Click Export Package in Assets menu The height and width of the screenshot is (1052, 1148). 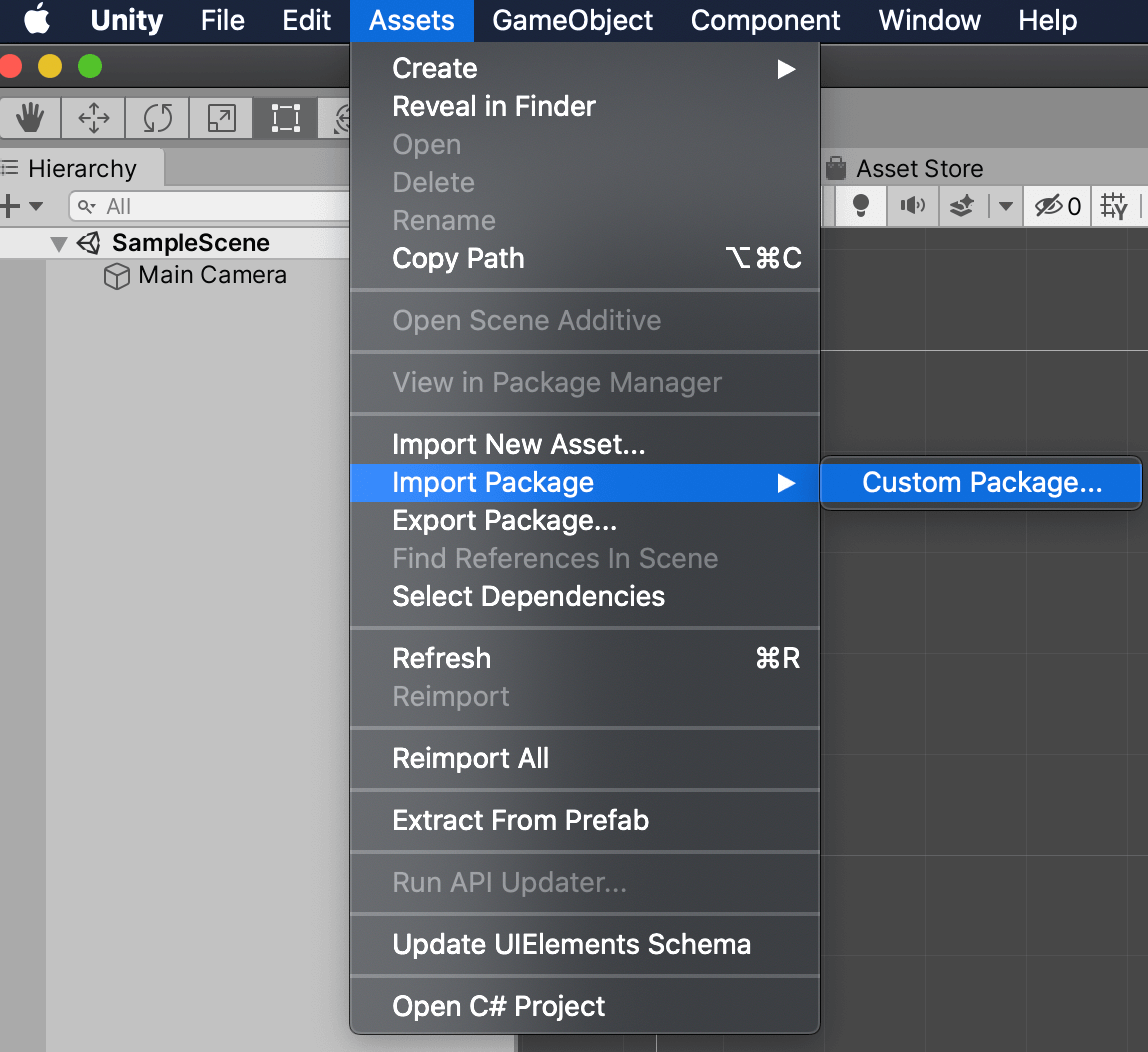(x=504, y=521)
